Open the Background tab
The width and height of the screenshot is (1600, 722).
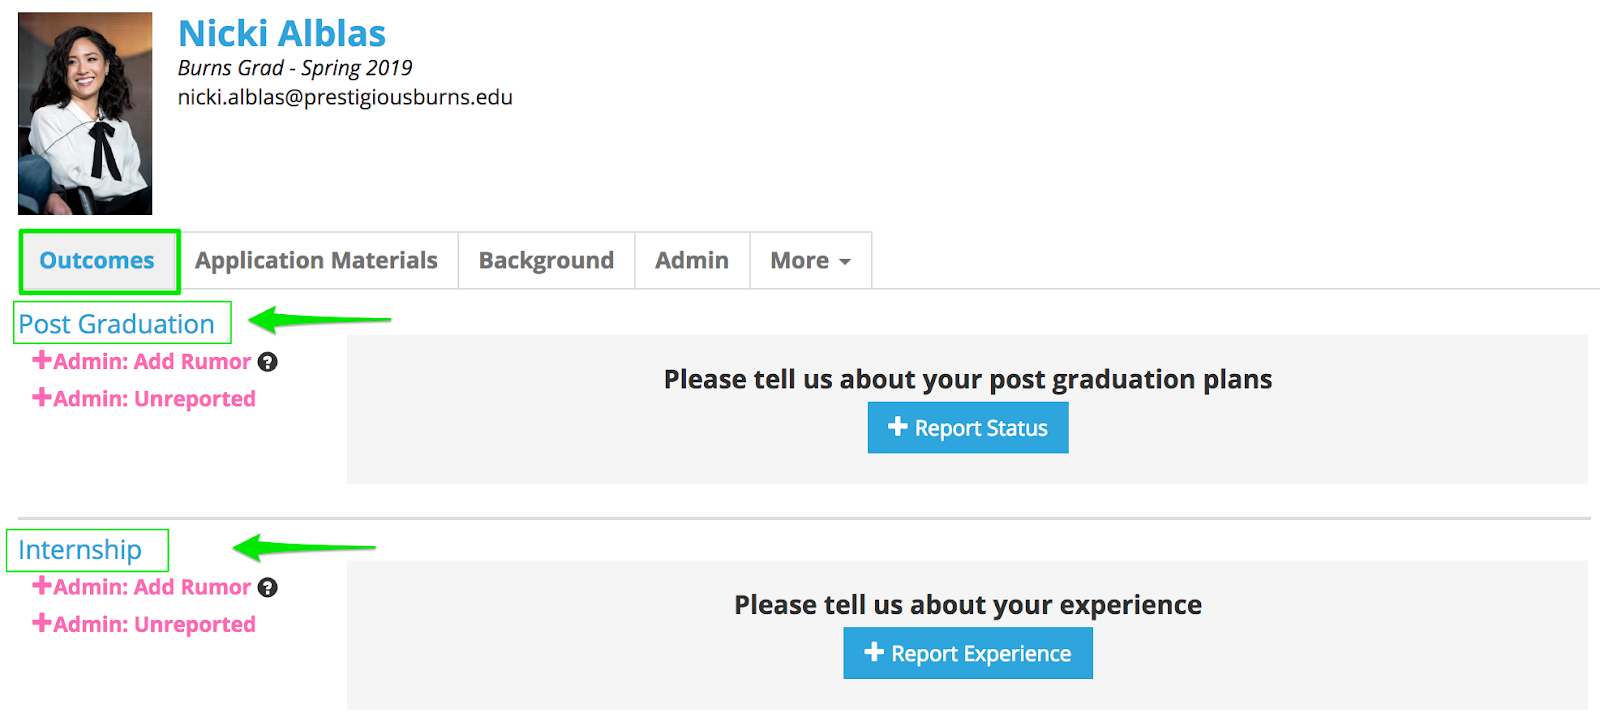tap(546, 261)
